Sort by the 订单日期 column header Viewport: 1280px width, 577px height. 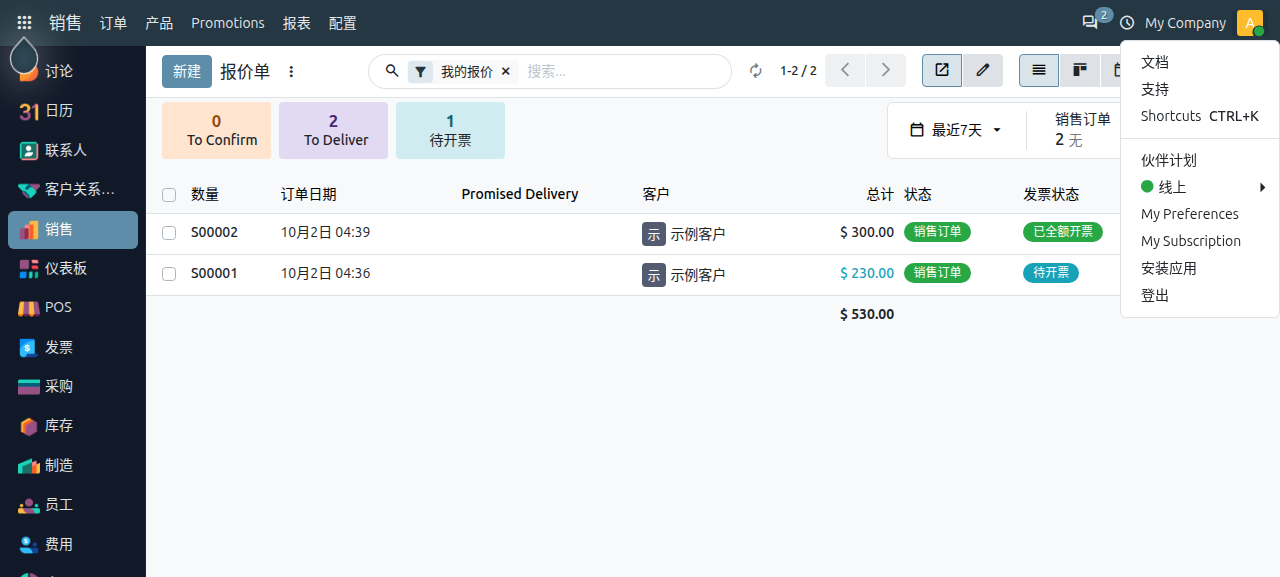309,195
